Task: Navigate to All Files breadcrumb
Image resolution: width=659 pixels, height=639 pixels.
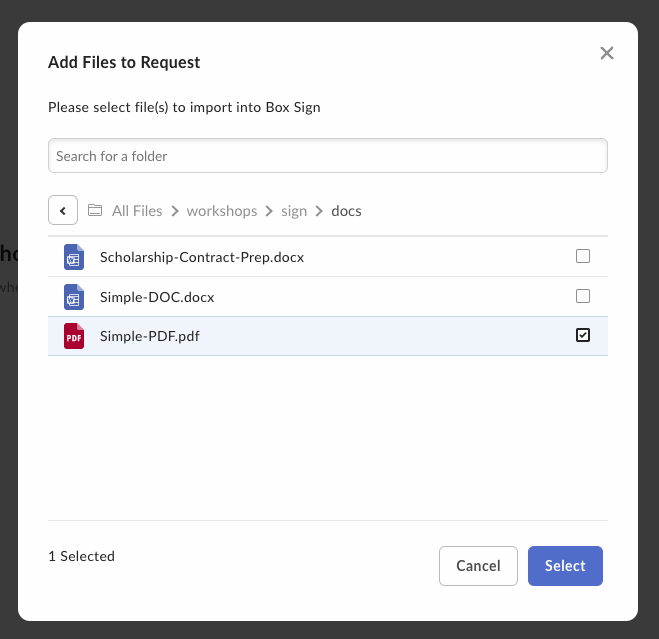Action: point(137,211)
